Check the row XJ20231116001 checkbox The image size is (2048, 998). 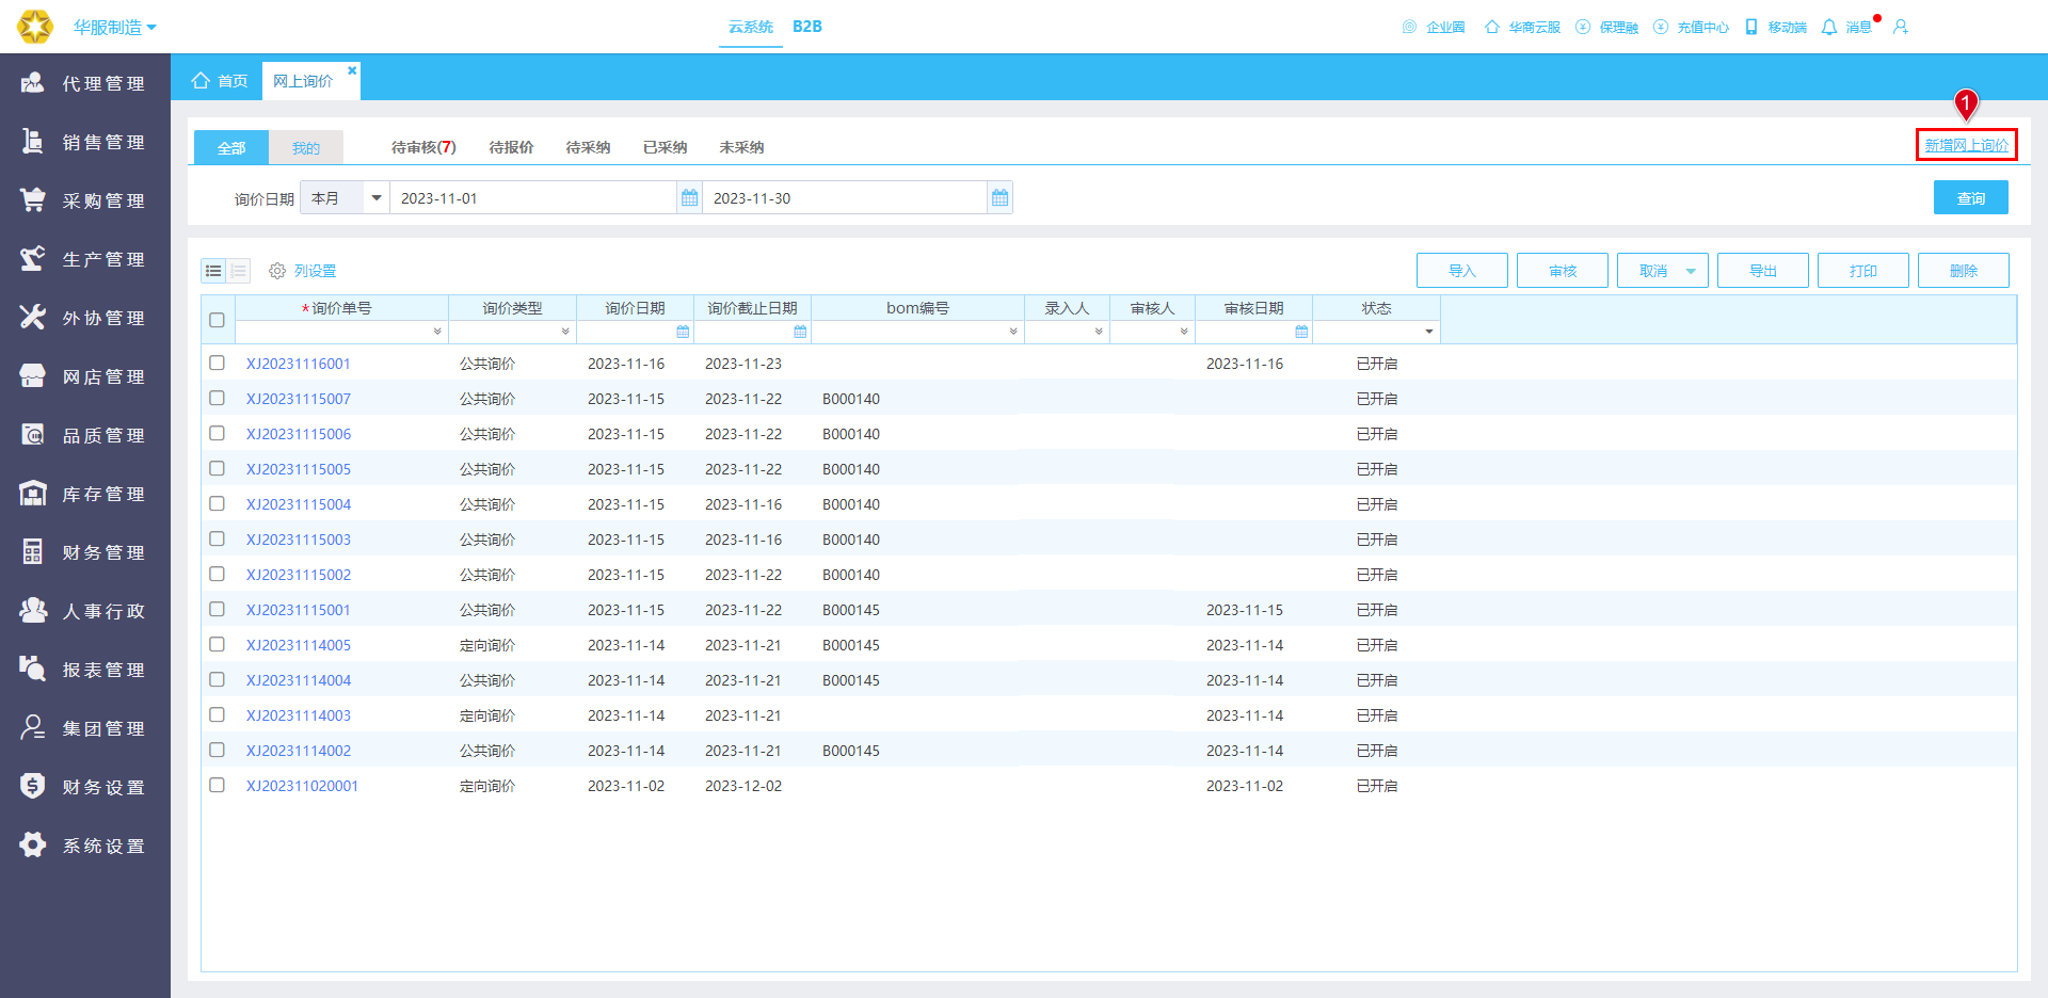[217, 363]
